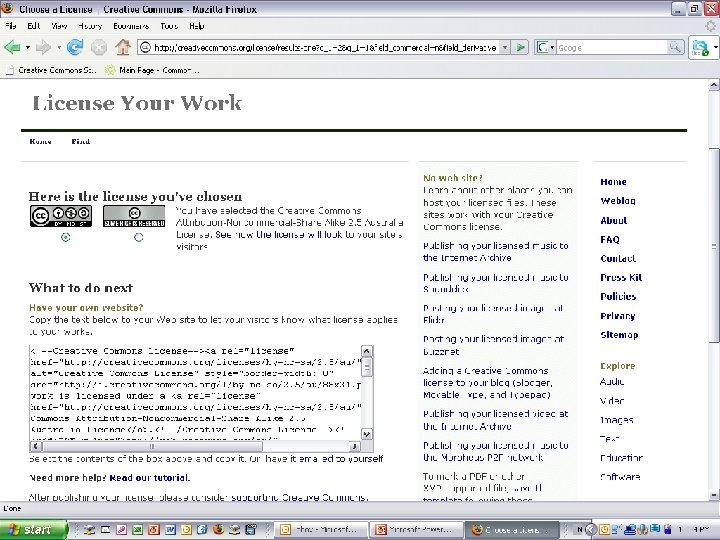Launch Firefox from the quick launch bar
Image resolution: width=720 pixels, height=540 pixels.
coord(219,529)
